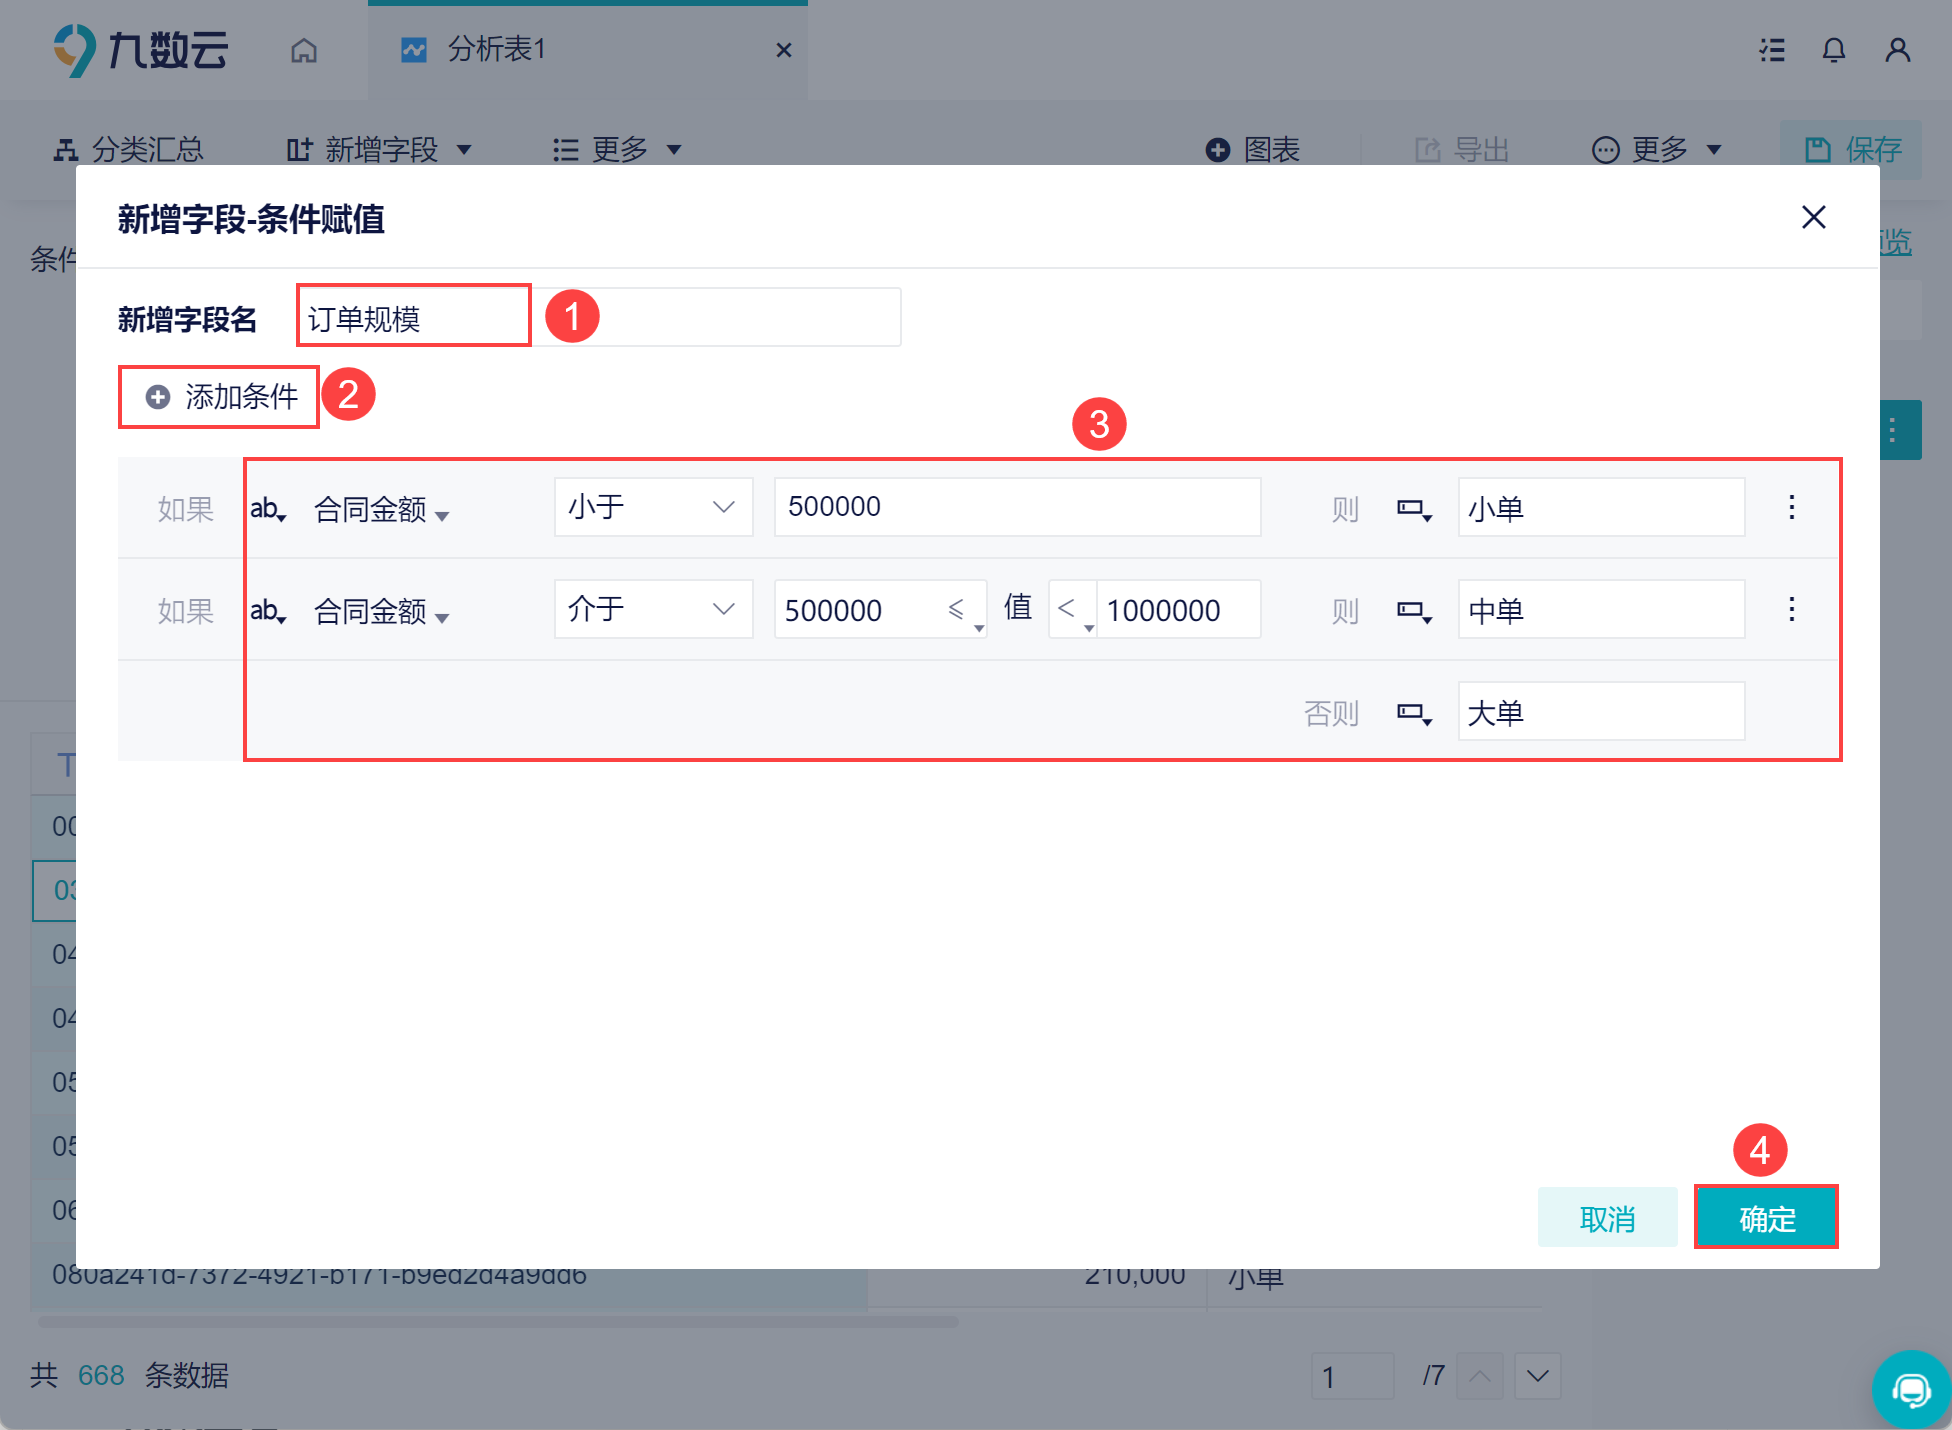Viewport: 1952px width, 1430px height.
Task: Switch value type for 小单 result
Action: [x=1414, y=510]
